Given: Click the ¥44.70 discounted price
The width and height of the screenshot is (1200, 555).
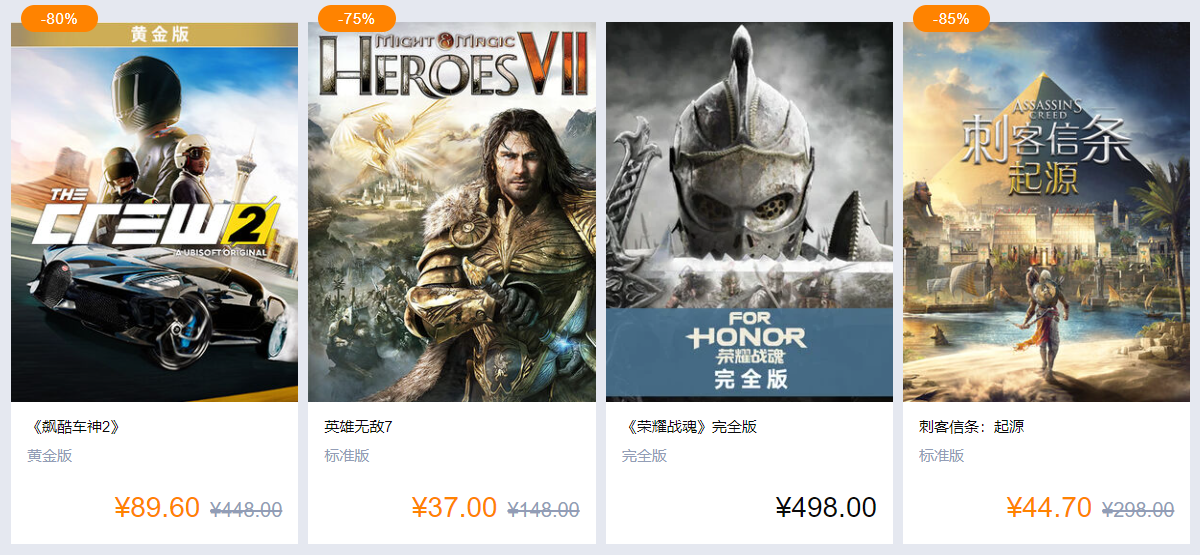Looking at the screenshot, I should 1049,508.
